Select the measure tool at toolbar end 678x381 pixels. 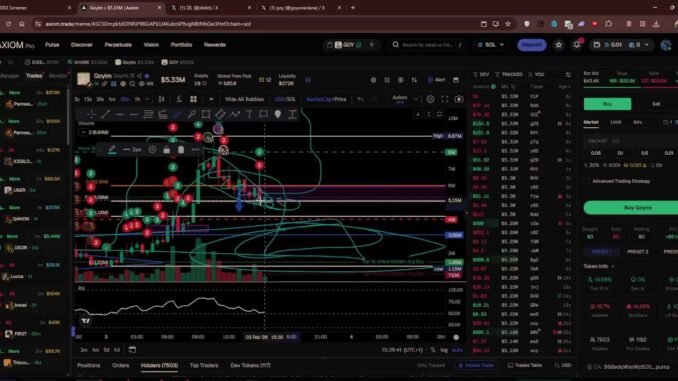[x=292, y=114]
